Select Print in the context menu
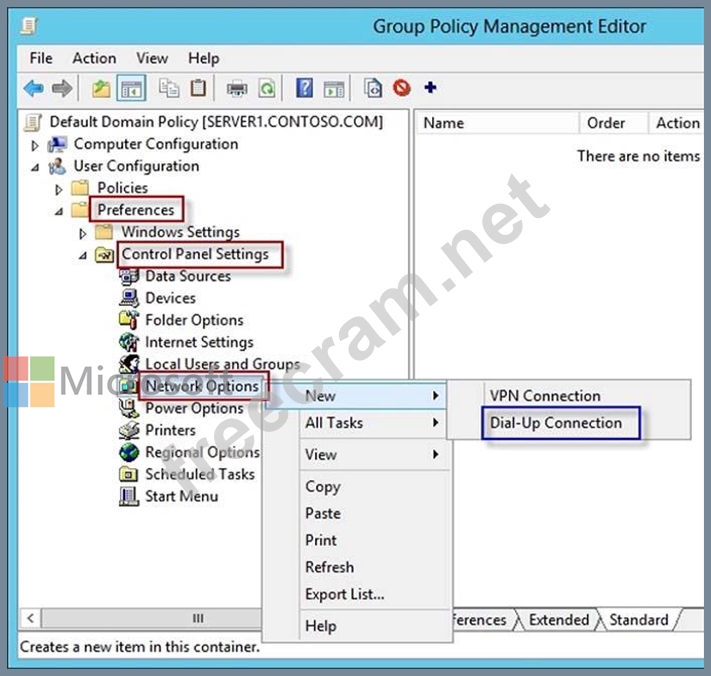Viewport: 711px width, 676px height. coord(321,540)
